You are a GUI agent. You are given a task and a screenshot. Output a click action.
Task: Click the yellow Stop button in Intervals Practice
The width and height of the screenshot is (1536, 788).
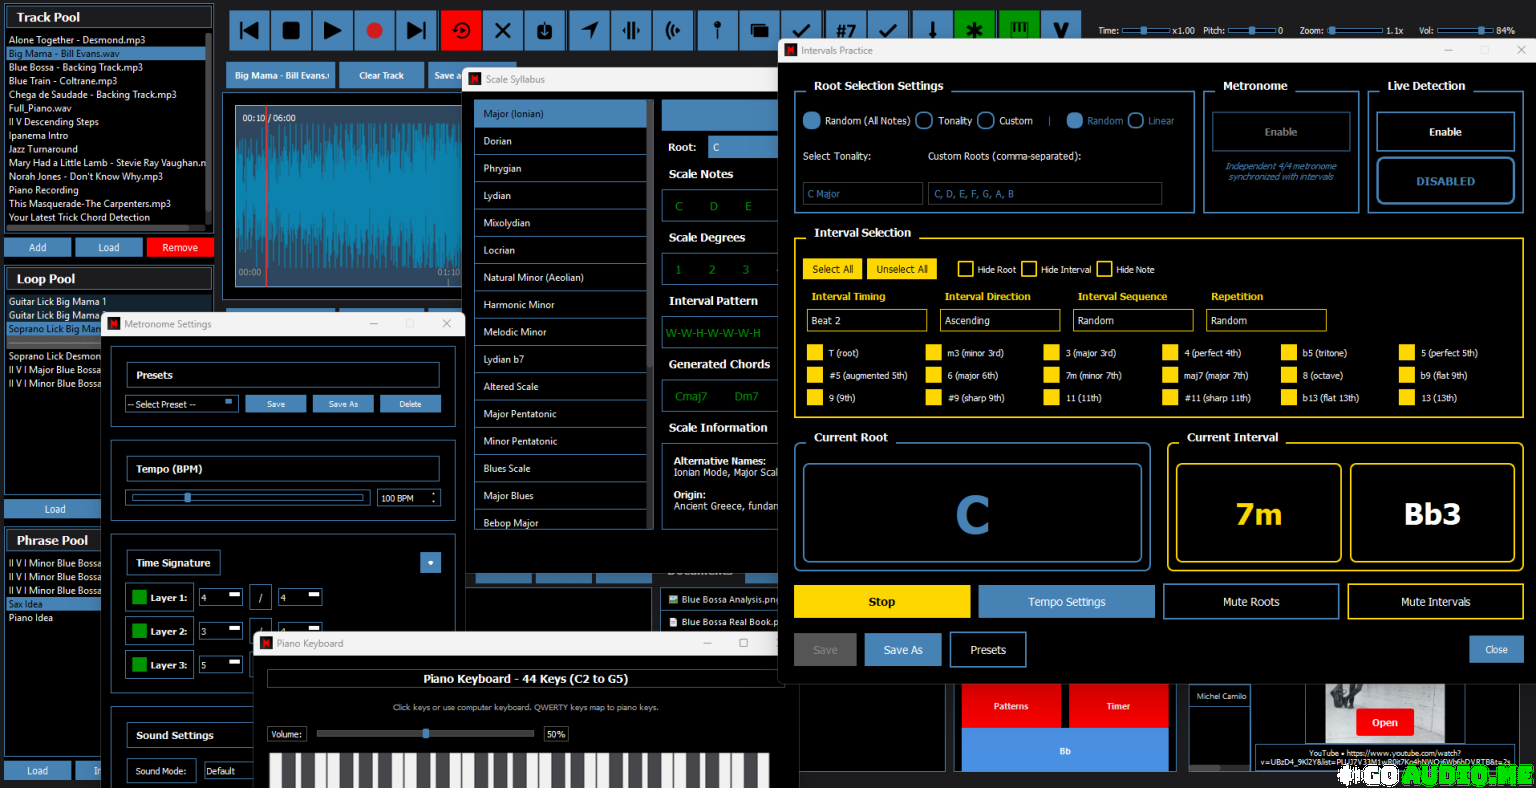[881, 602]
